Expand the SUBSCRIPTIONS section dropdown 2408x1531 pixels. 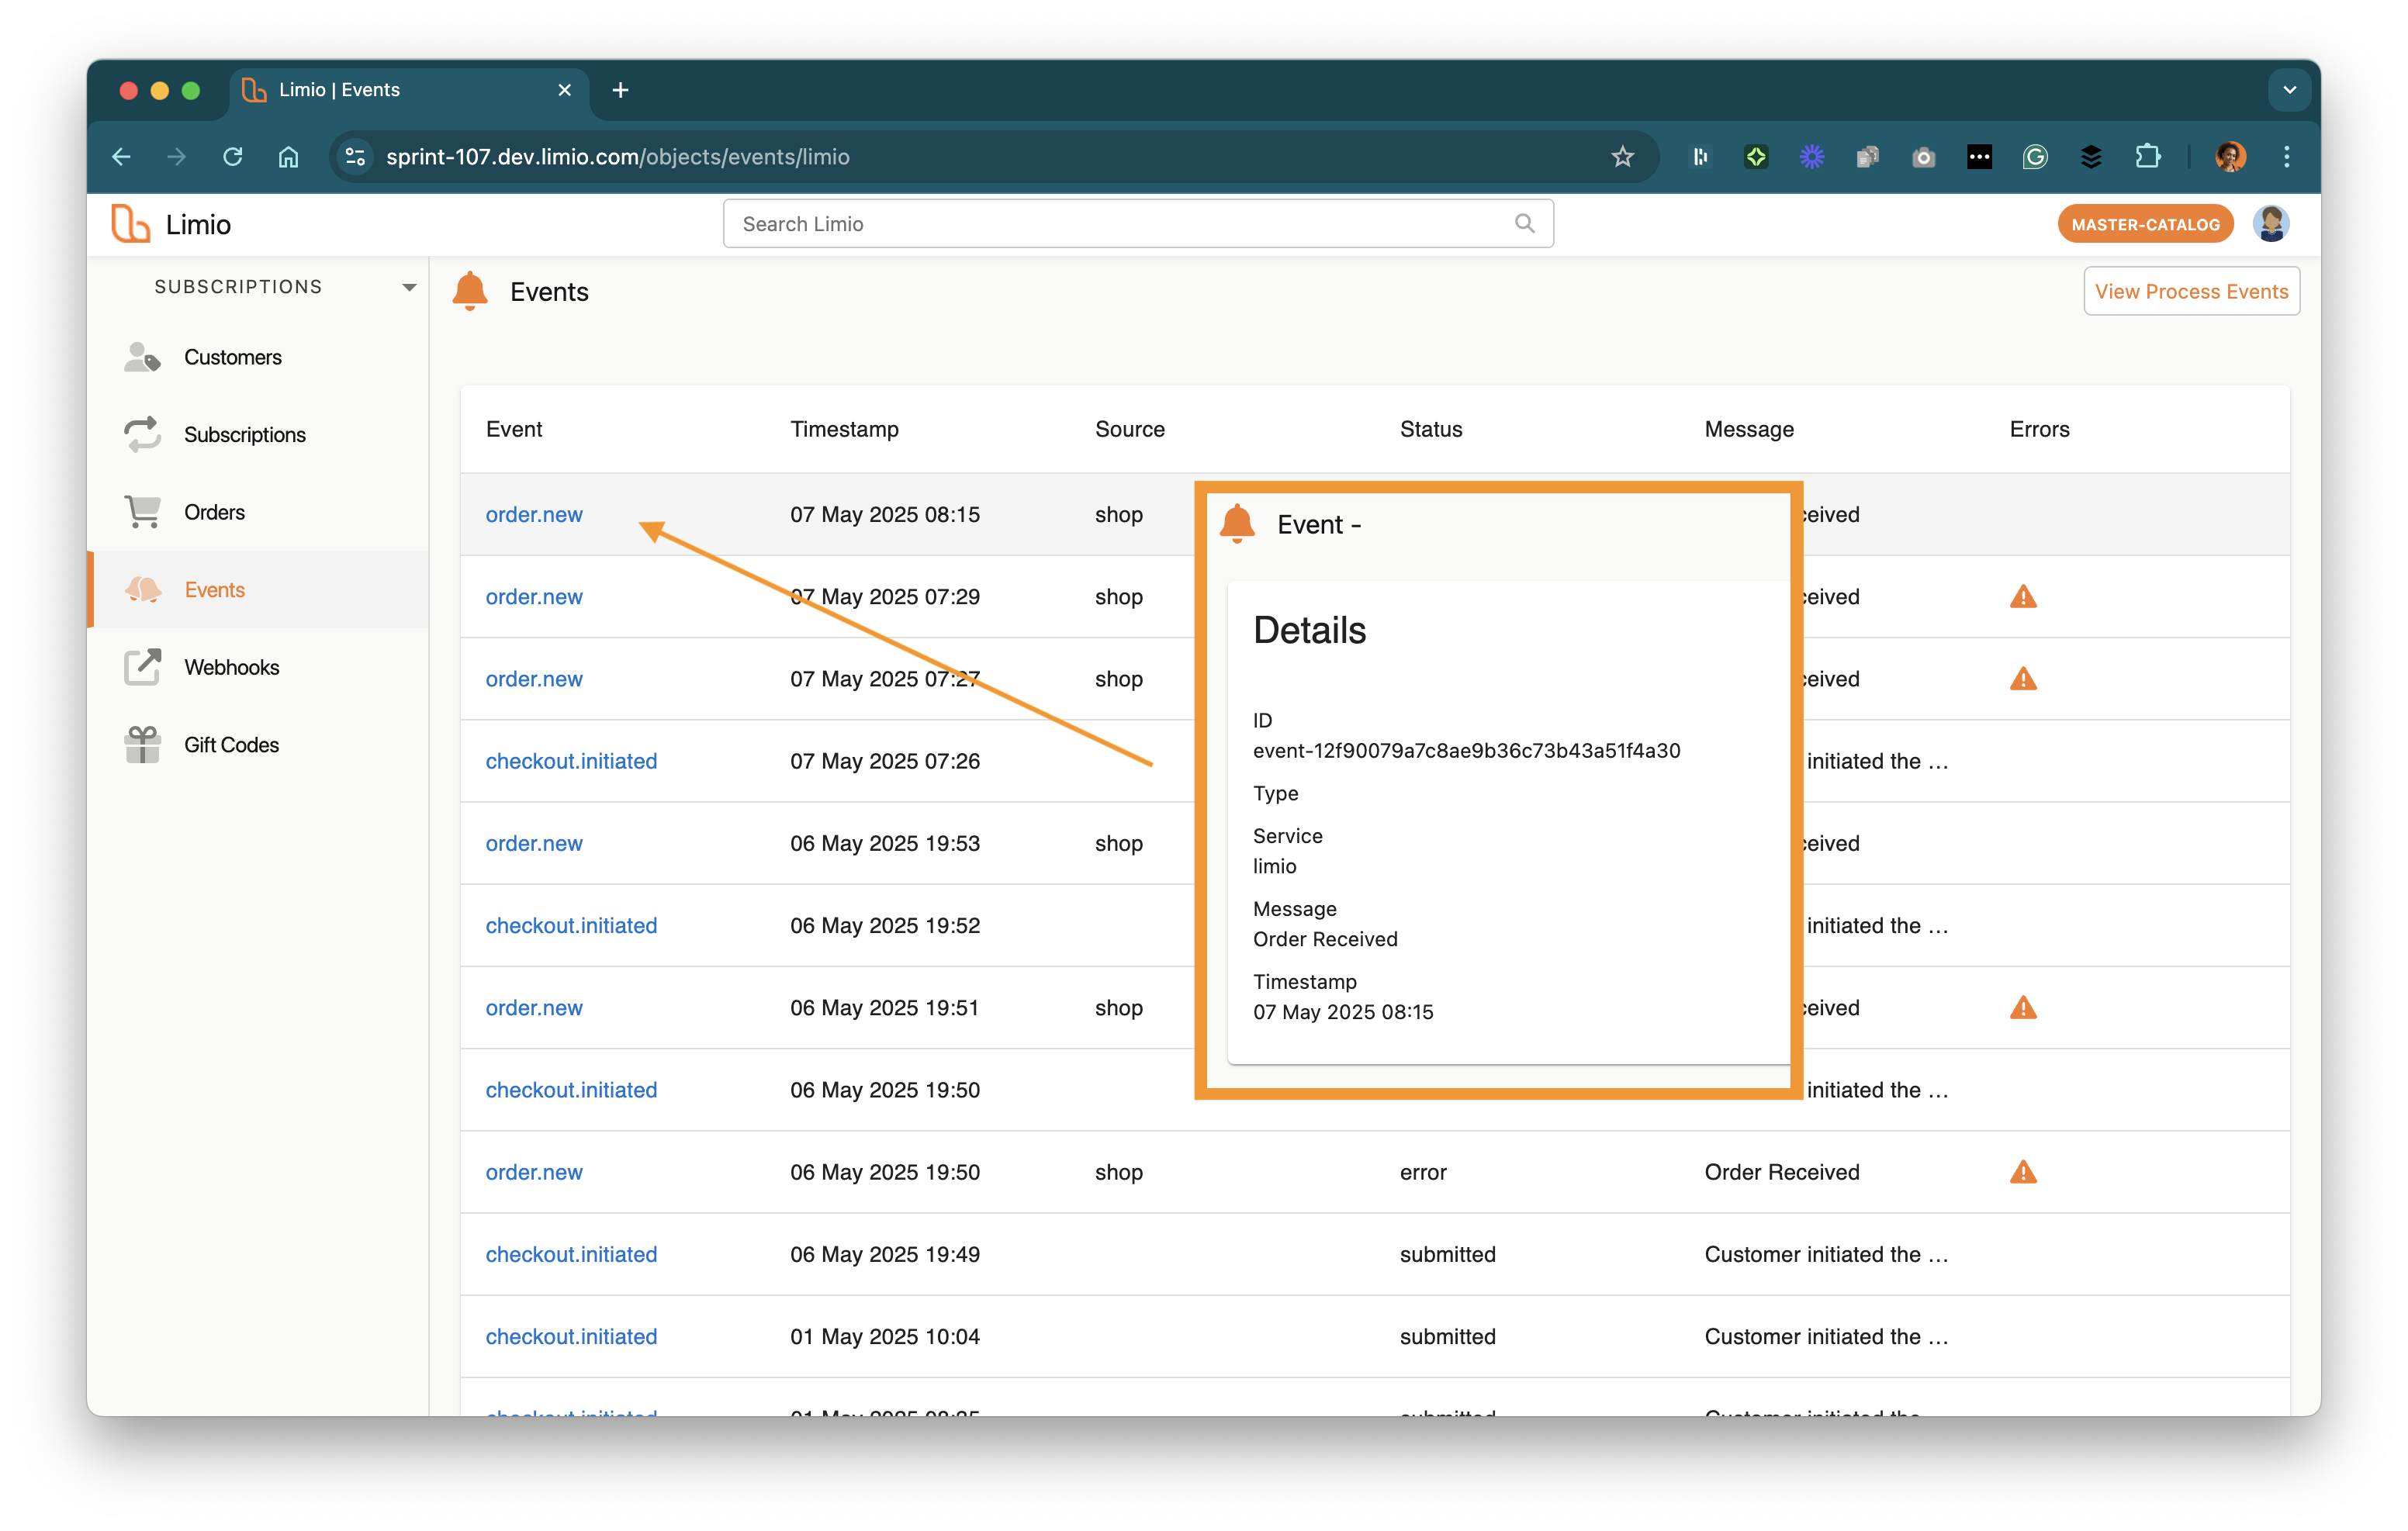[x=409, y=287]
